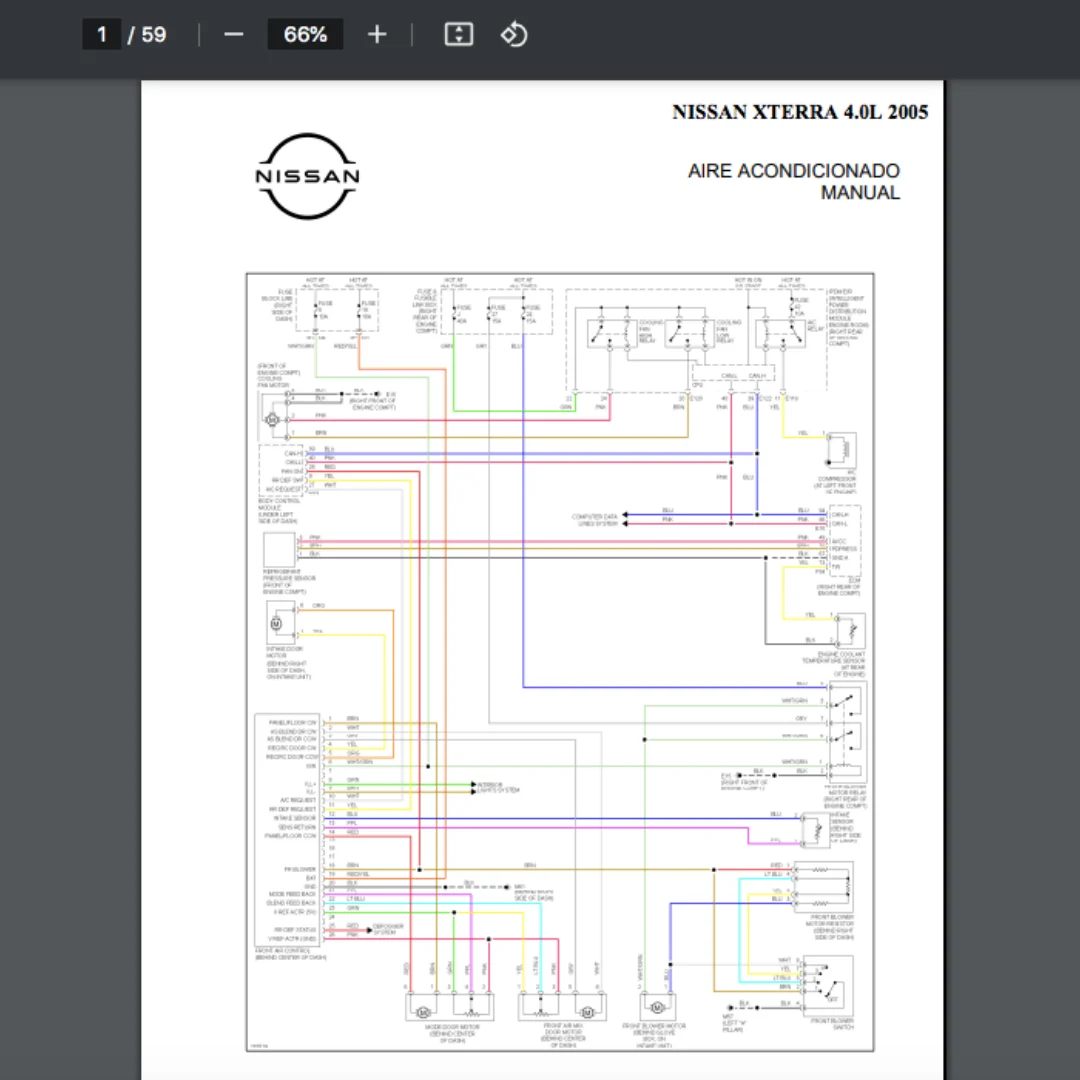Click the rotate page icon
The image size is (1080, 1080).
coord(514,34)
